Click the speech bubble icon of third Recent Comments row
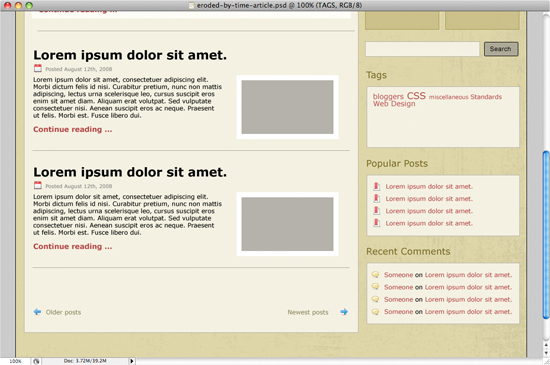The image size is (550, 365). [x=375, y=299]
